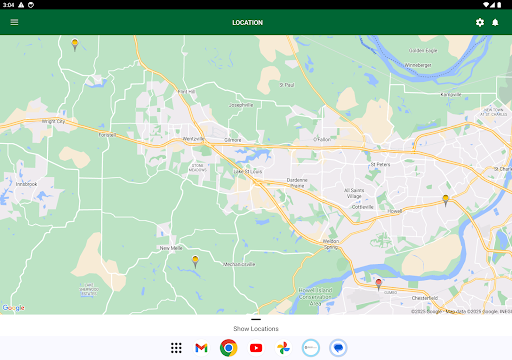Click the Golden Eagle map label

click(423, 51)
